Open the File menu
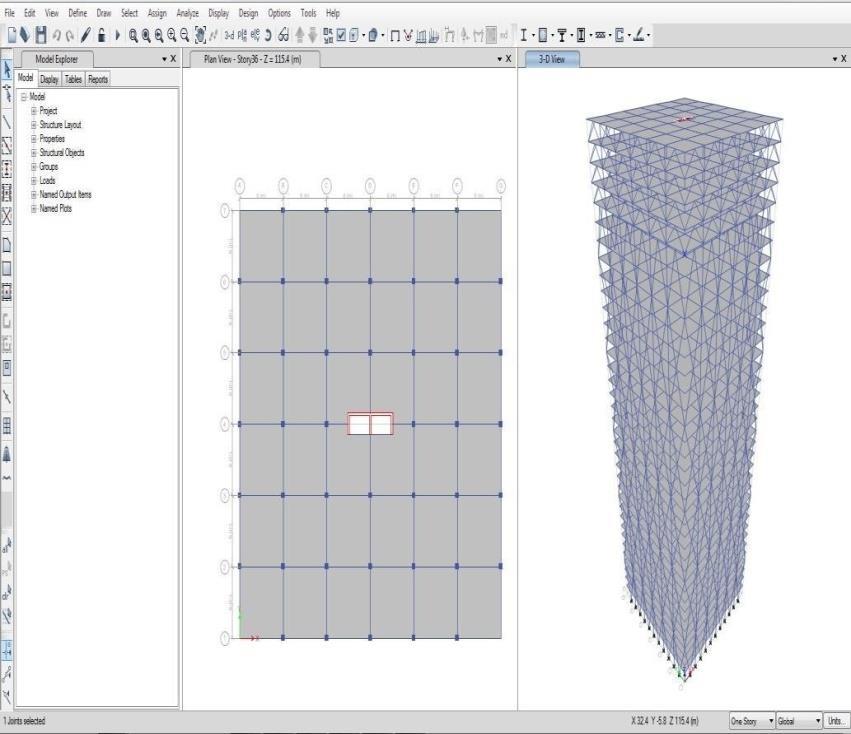Screen dimensions: 851x734 point(10,12)
